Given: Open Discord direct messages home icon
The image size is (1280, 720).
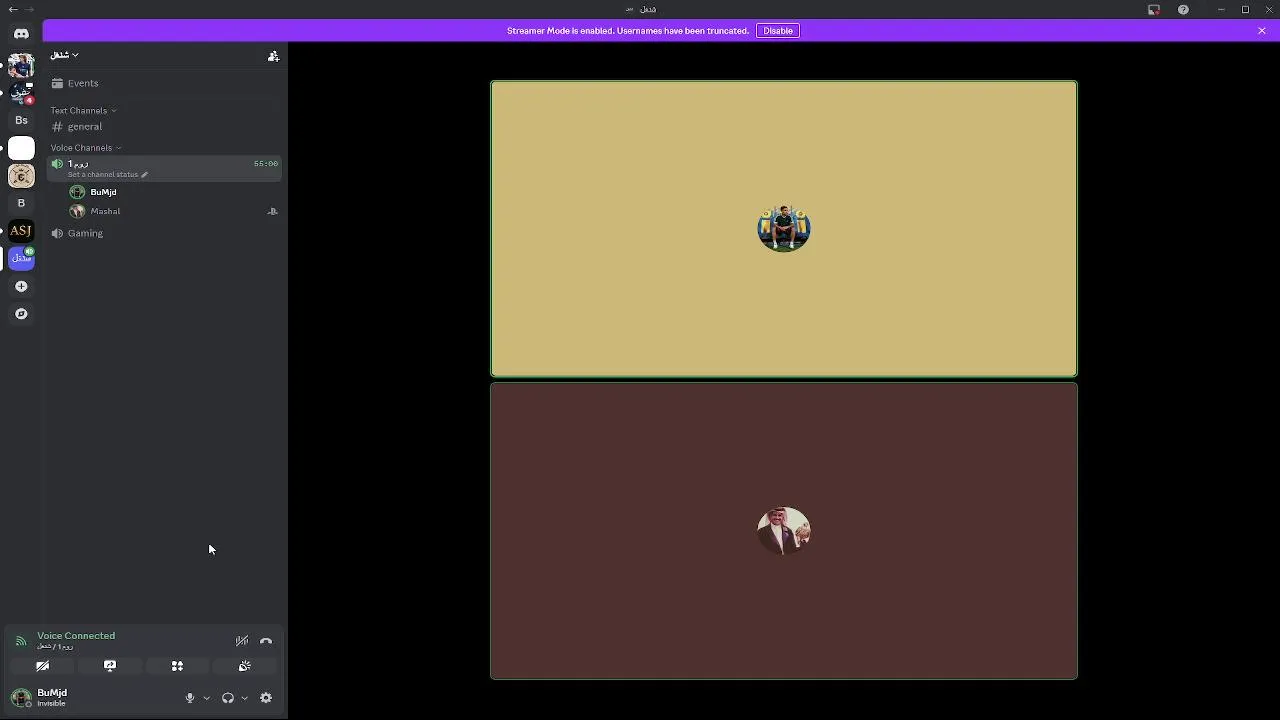Looking at the screenshot, I should click(21, 33).
